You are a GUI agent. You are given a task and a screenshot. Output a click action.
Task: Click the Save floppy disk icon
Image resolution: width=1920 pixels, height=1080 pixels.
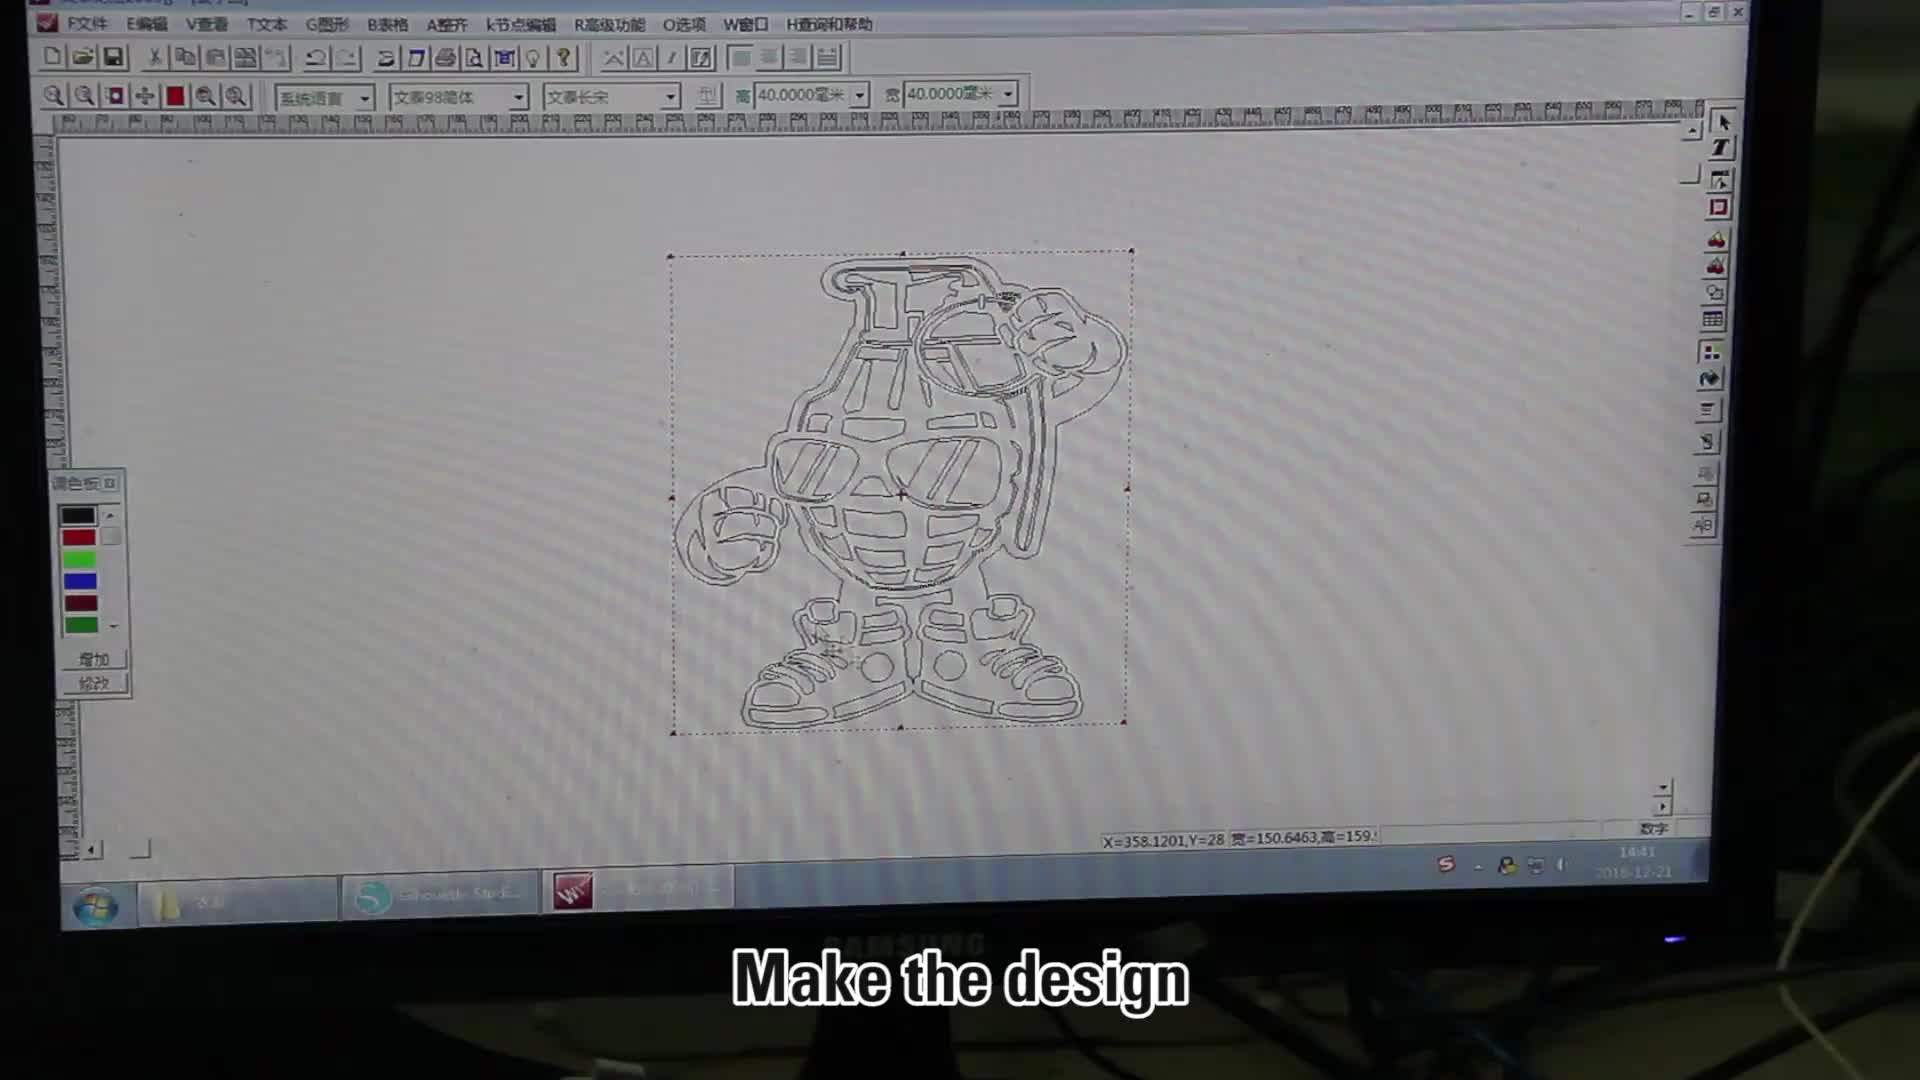pos(113,58)
